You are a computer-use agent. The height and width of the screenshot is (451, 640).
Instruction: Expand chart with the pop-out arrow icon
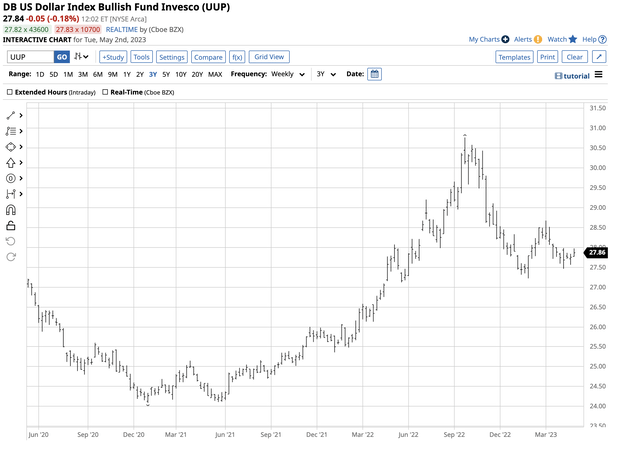(x=599, y=57)
